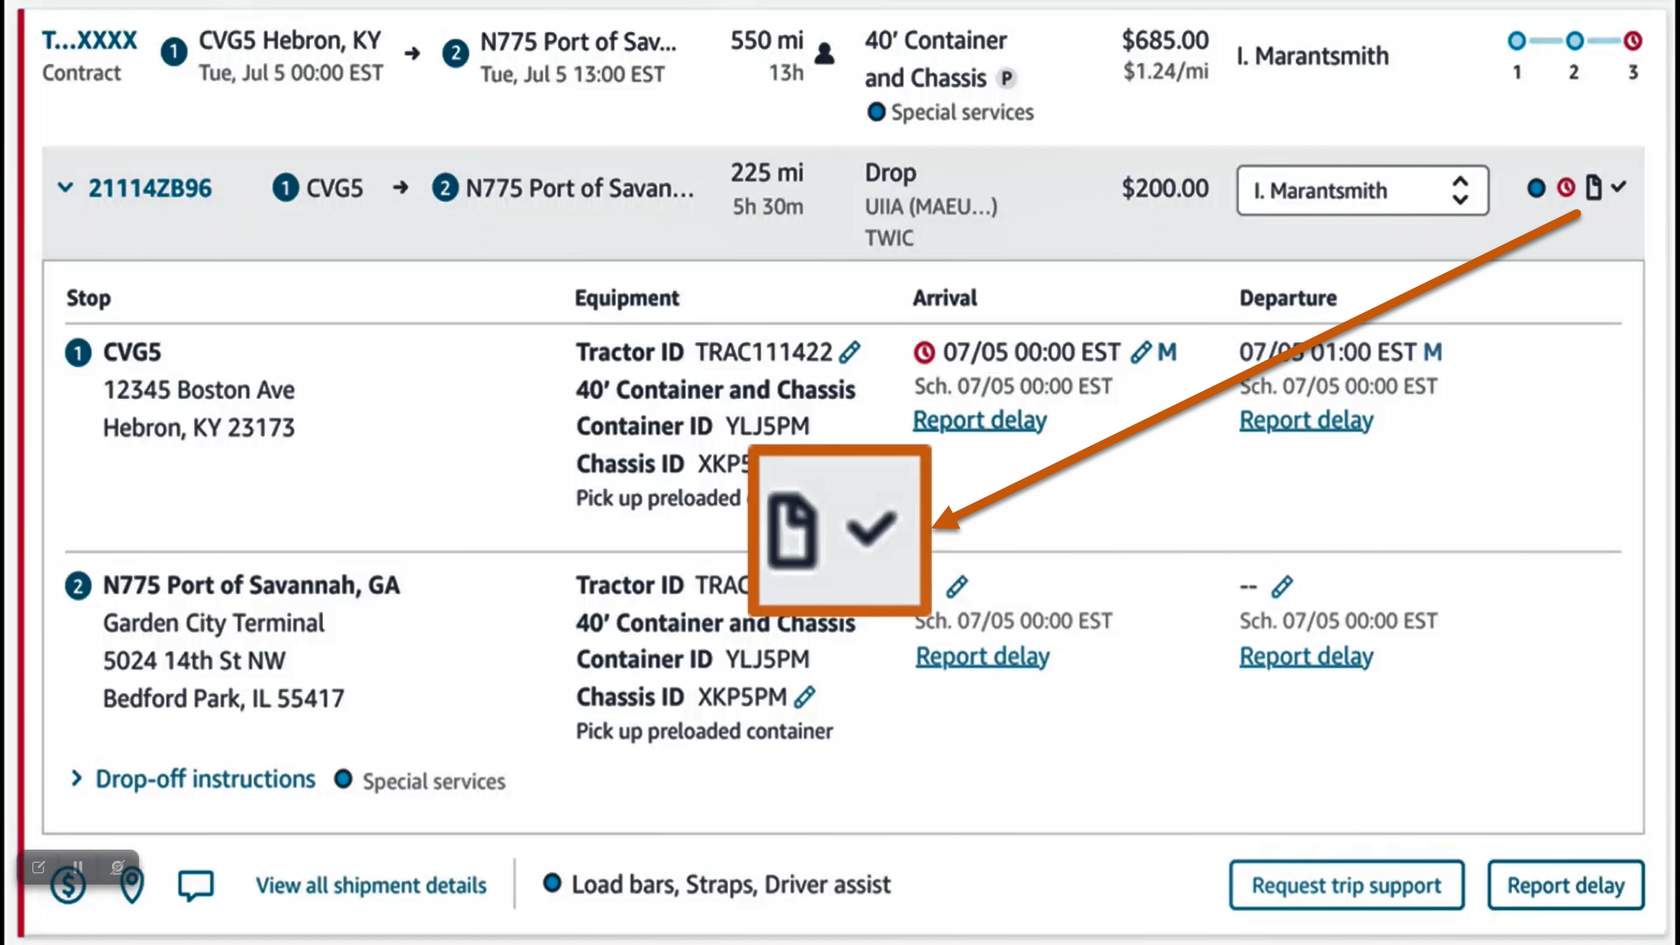The image size is (1680, 945).
Task: Click Report delay under CVG5 arrival
Action: [979, 420]
